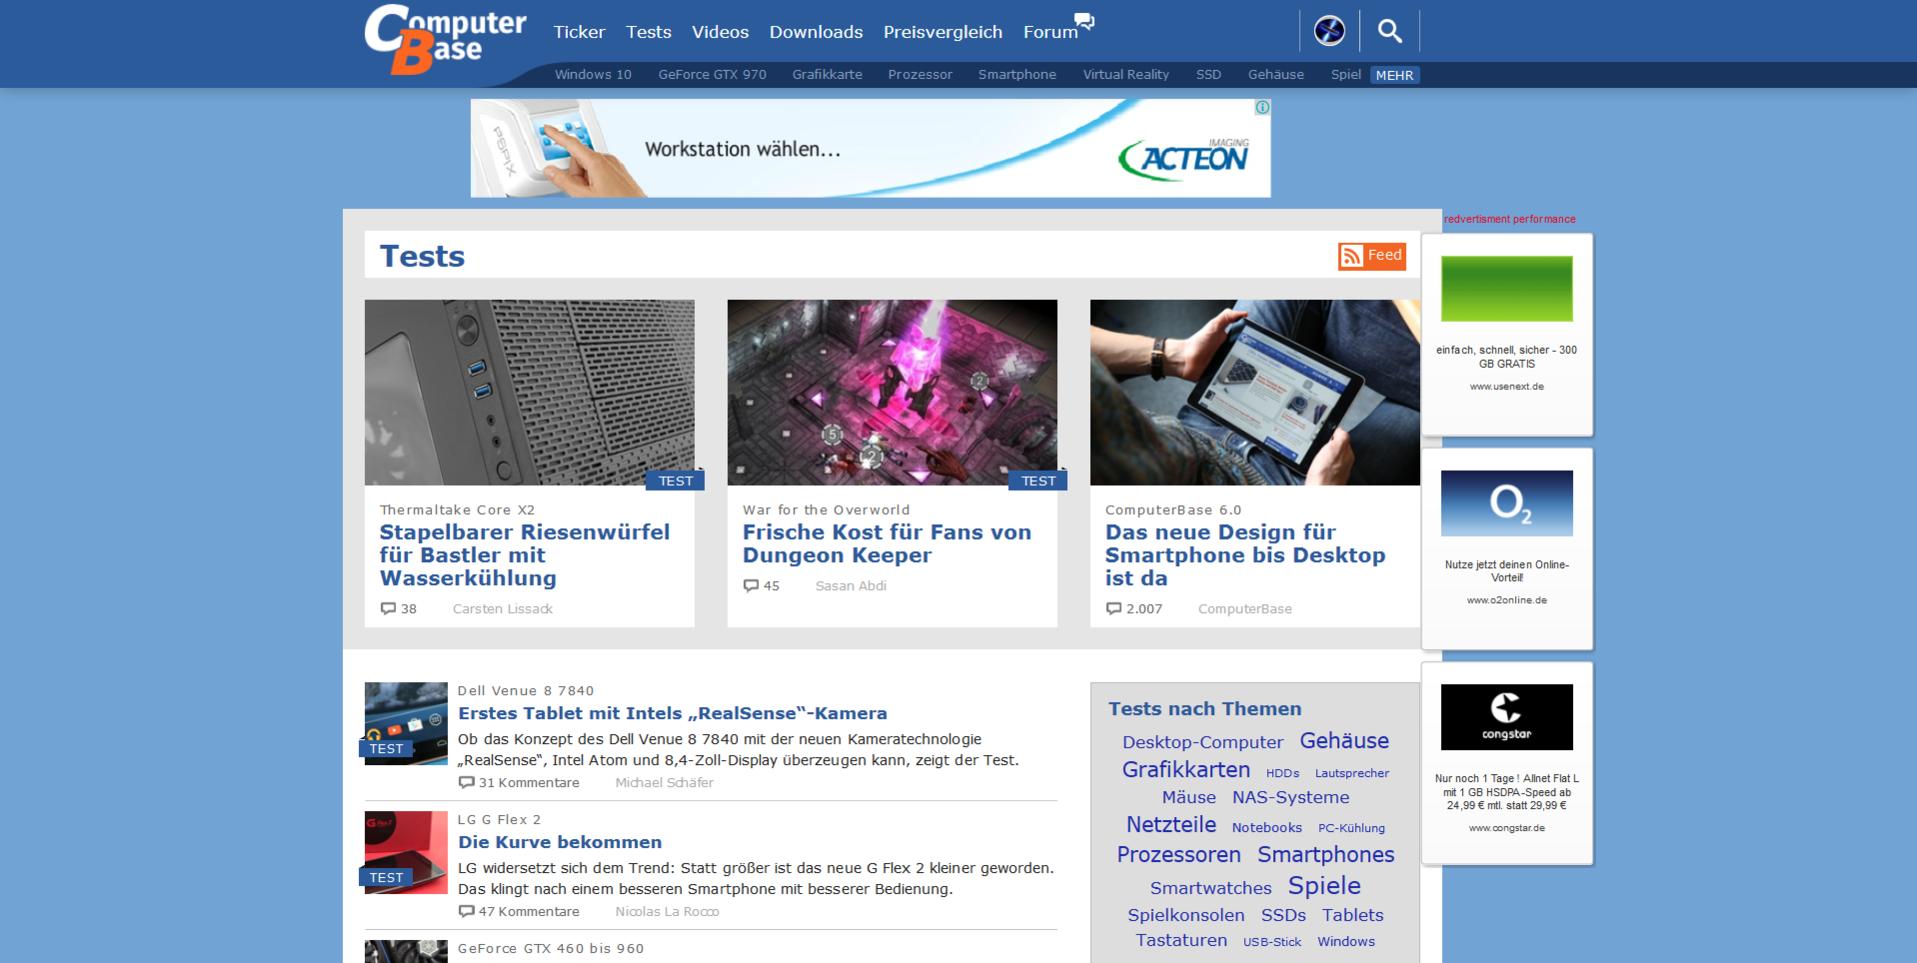Image resolution: width=1917 pixels, height=963 pixels.
Task: Select Netzteile theme tag
Action: tap(1171, 825)
